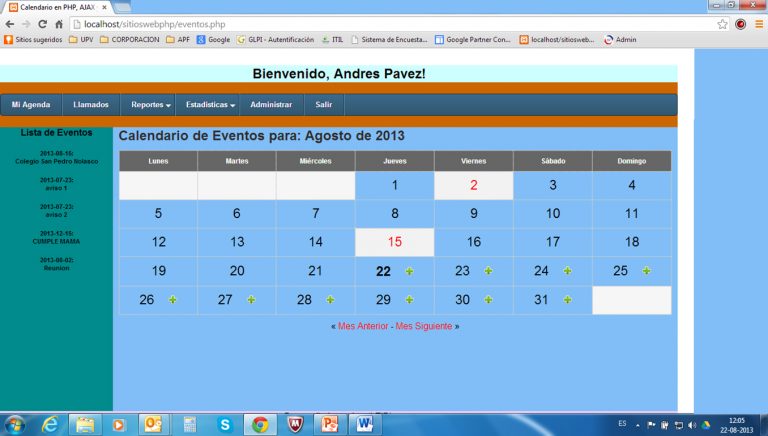
Task: Navigate to Mes Siguiente link
Action: pos(424,326)
